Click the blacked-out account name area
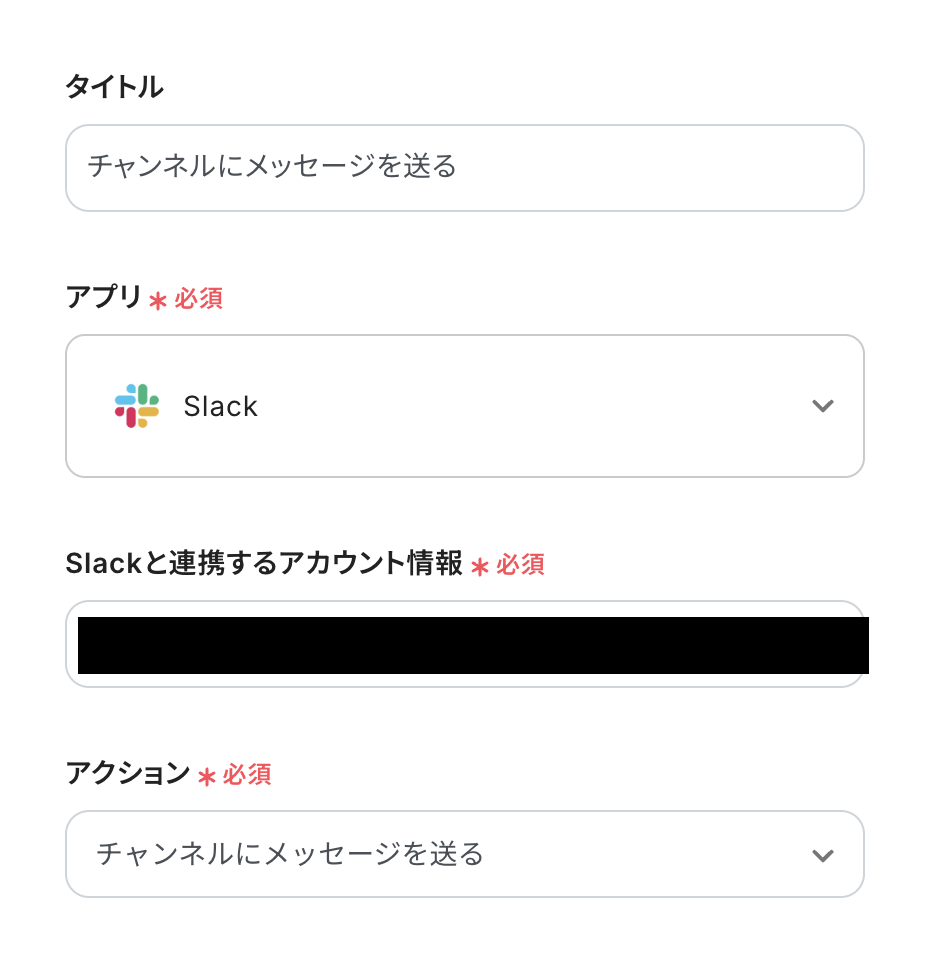Screen dimensions: 933x958 [472, 646]
